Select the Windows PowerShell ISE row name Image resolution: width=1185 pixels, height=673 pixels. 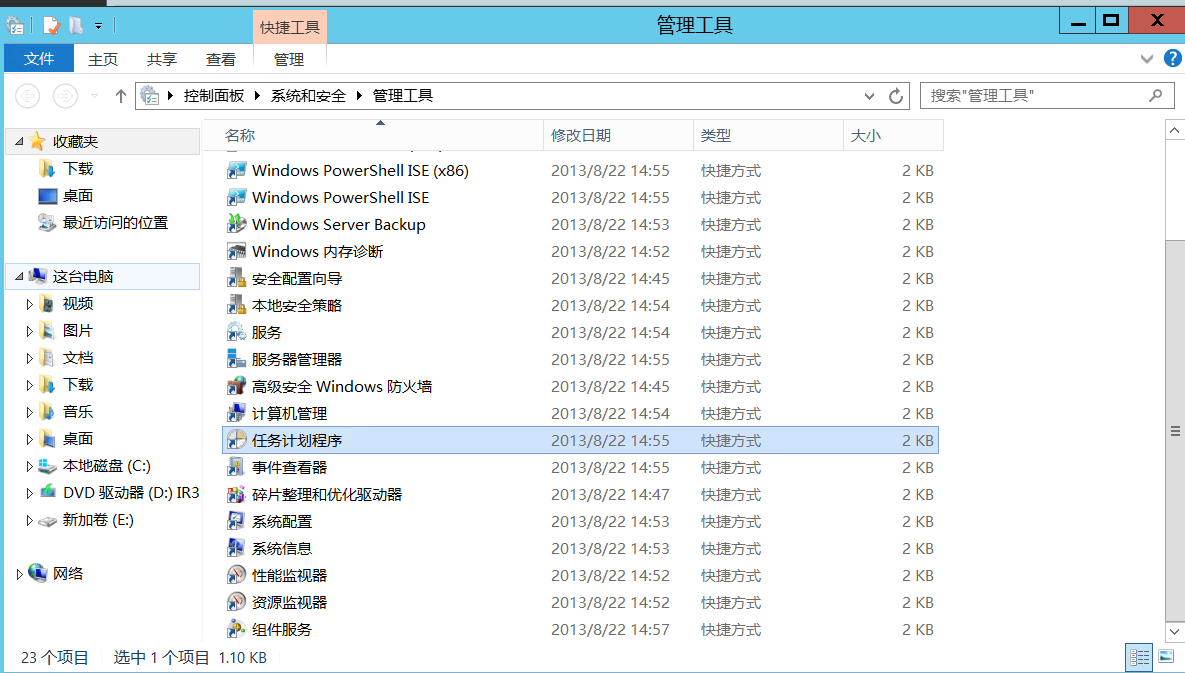point(340,198)
